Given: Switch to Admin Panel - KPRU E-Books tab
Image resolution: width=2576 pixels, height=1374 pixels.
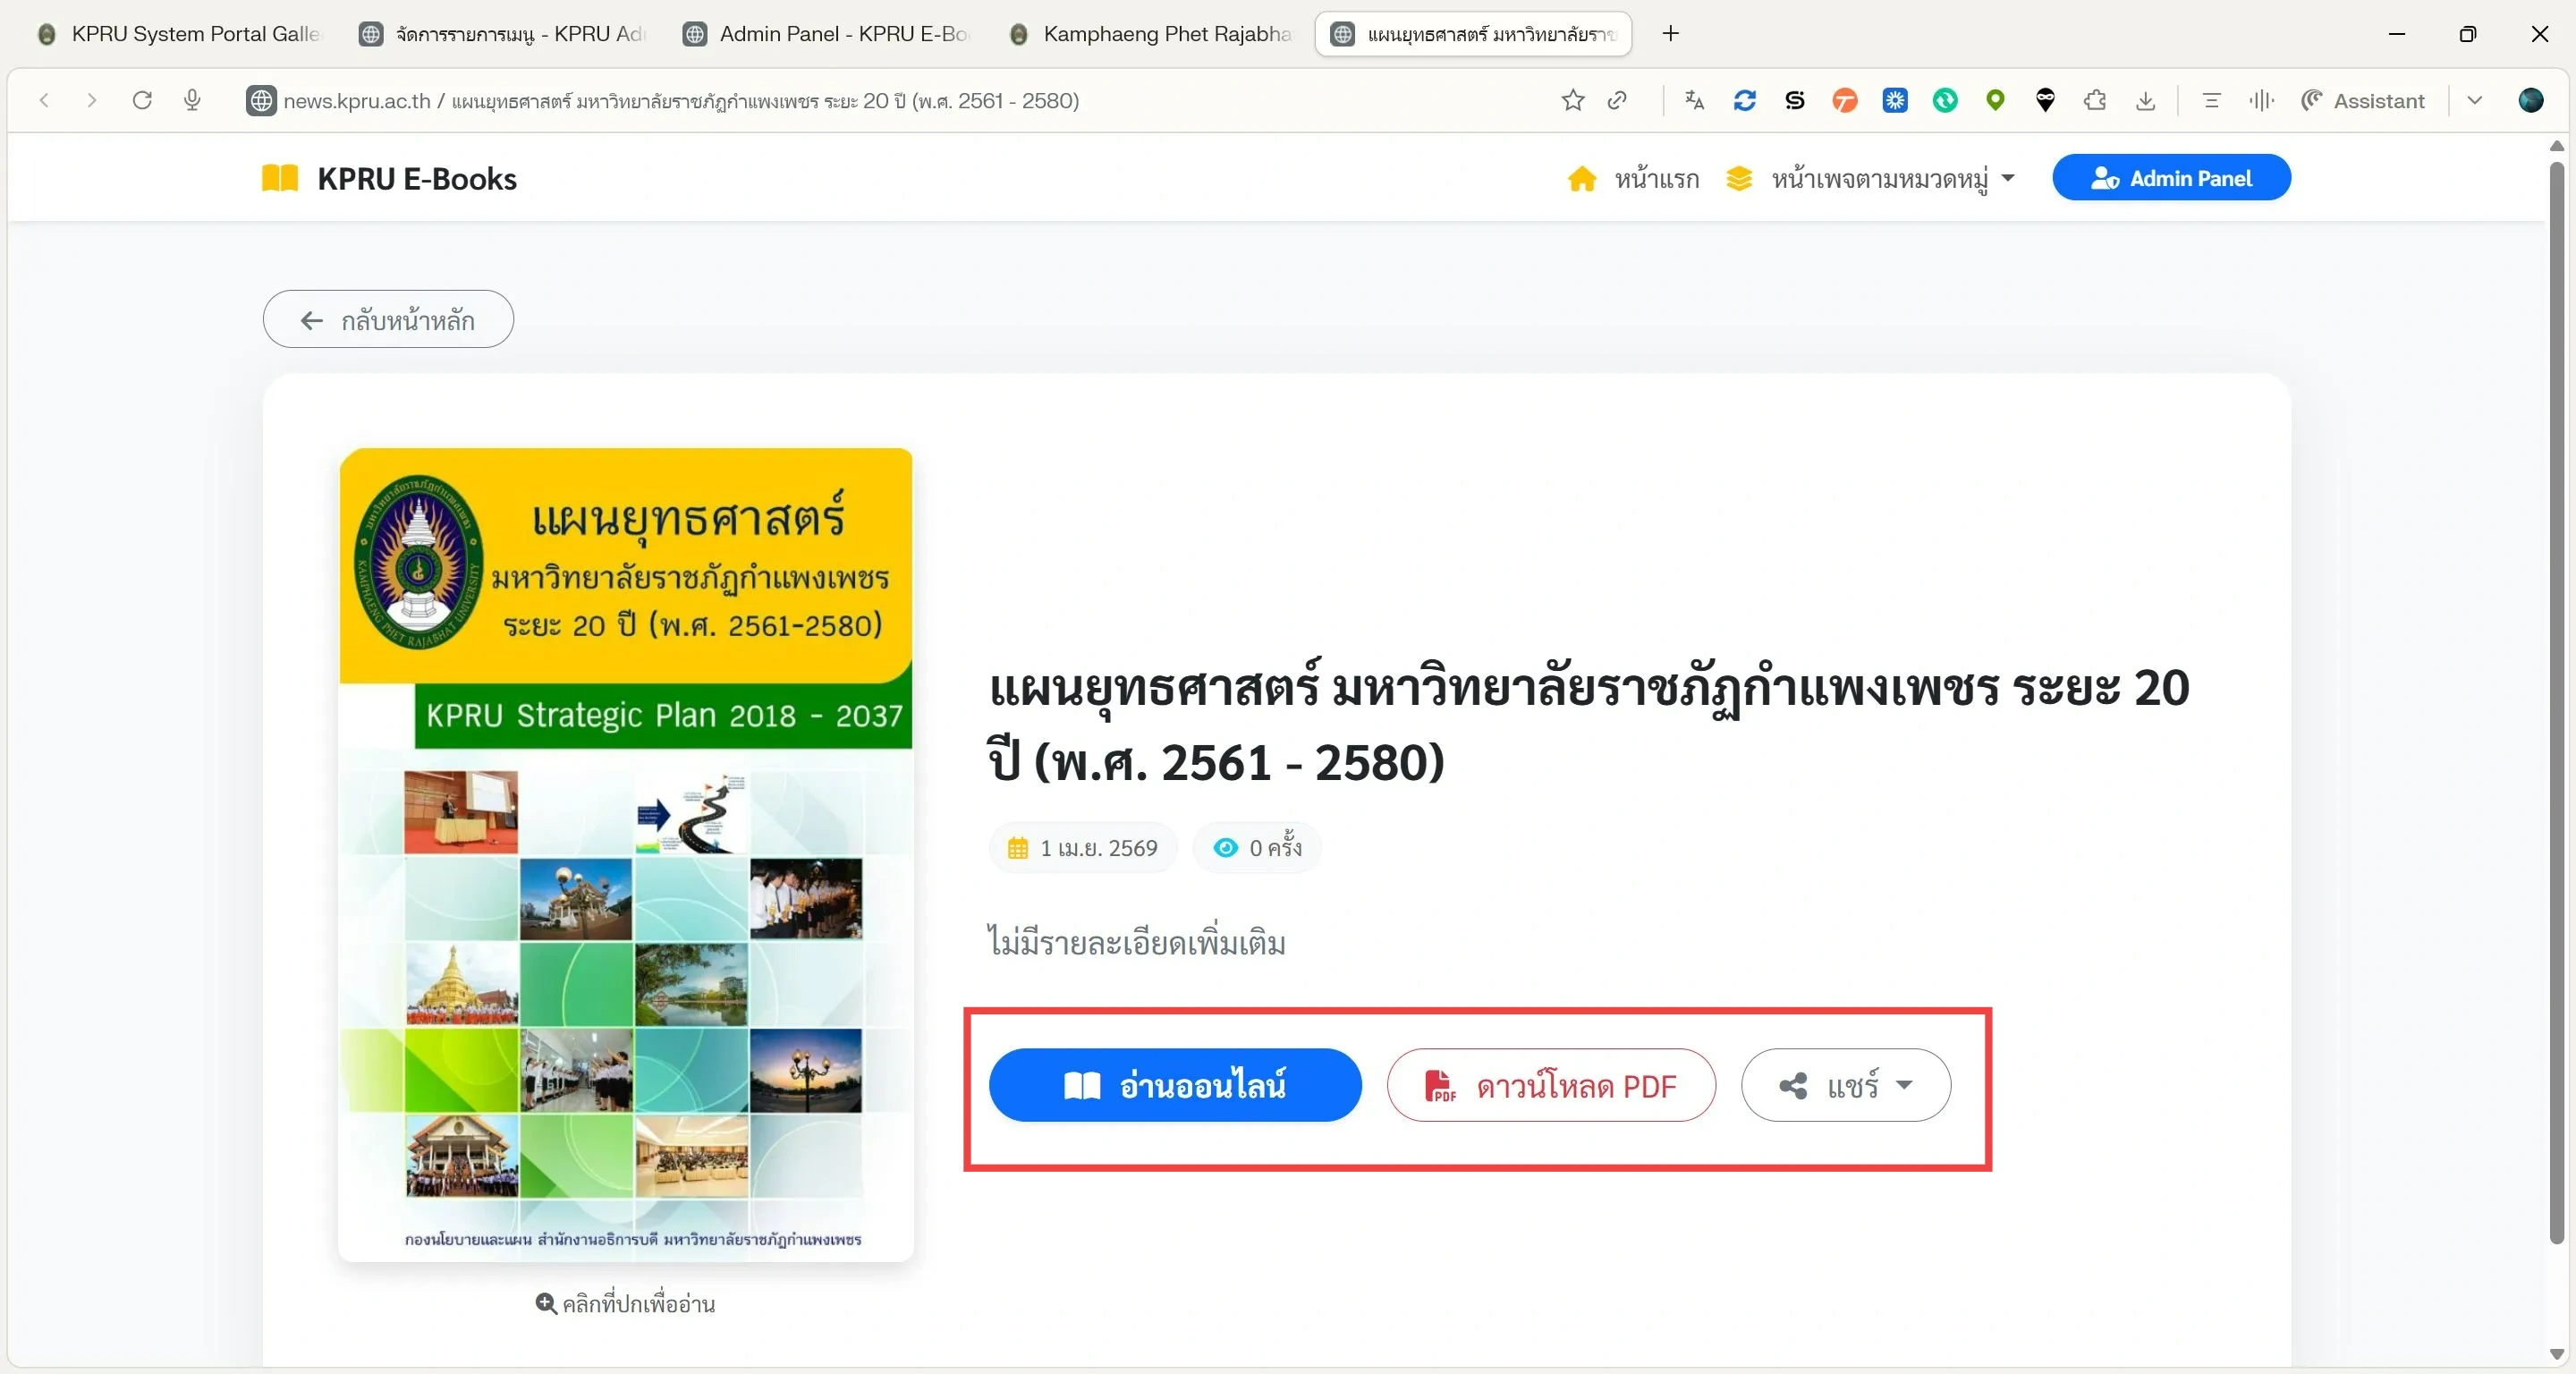Looking at the screenshot, I should [827, 34].
